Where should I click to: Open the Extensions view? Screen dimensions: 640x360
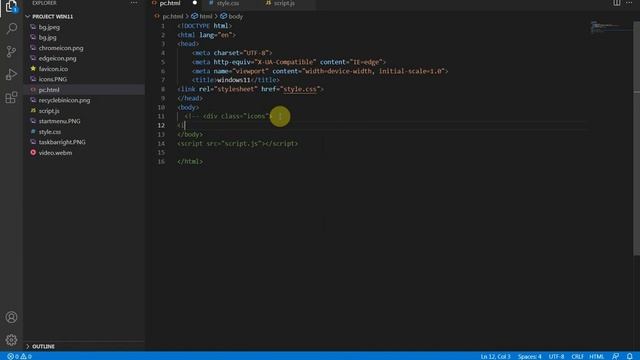[11, 97]
